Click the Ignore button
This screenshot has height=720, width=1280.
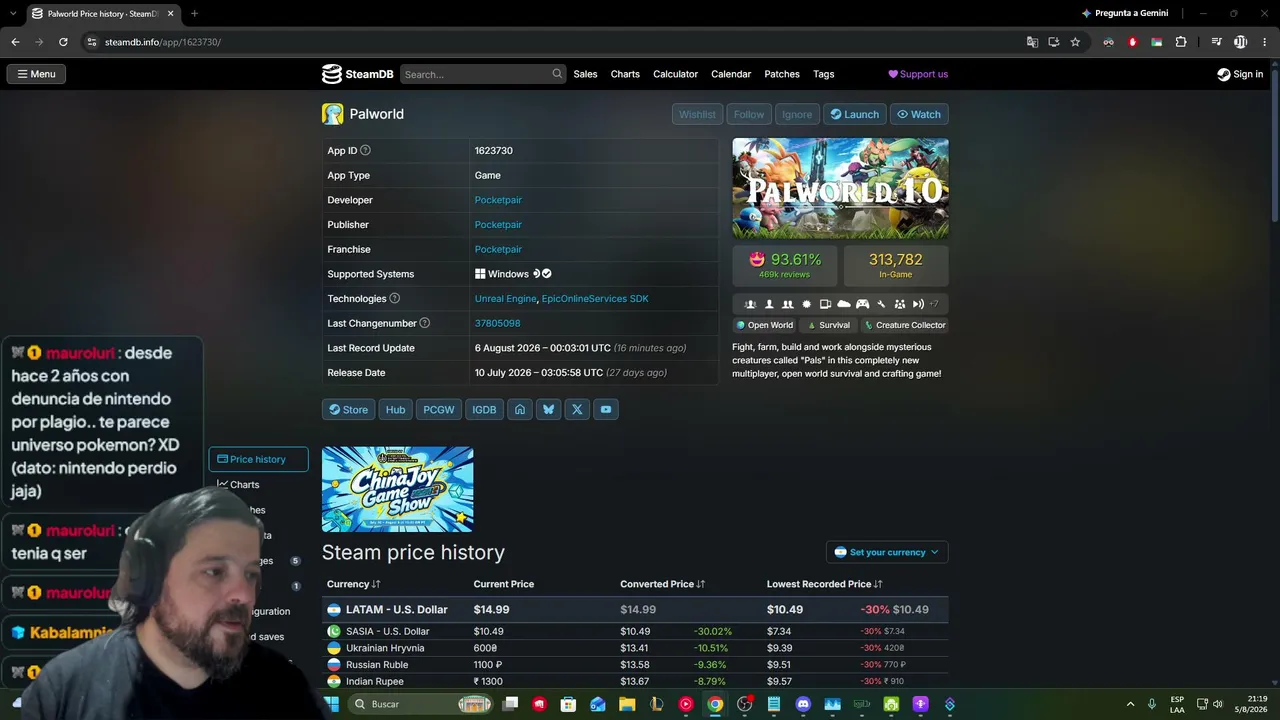pyautogui.click(x=797, y=114)
